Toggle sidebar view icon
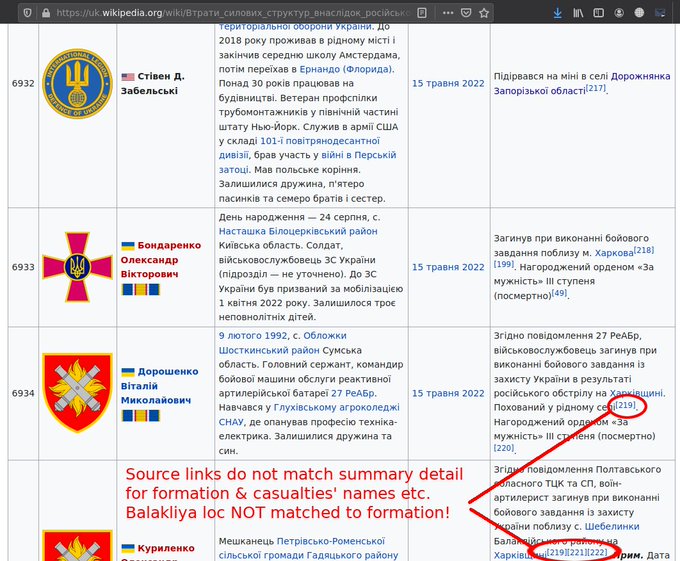The image size is (680, 561). (x=598, y=13)
